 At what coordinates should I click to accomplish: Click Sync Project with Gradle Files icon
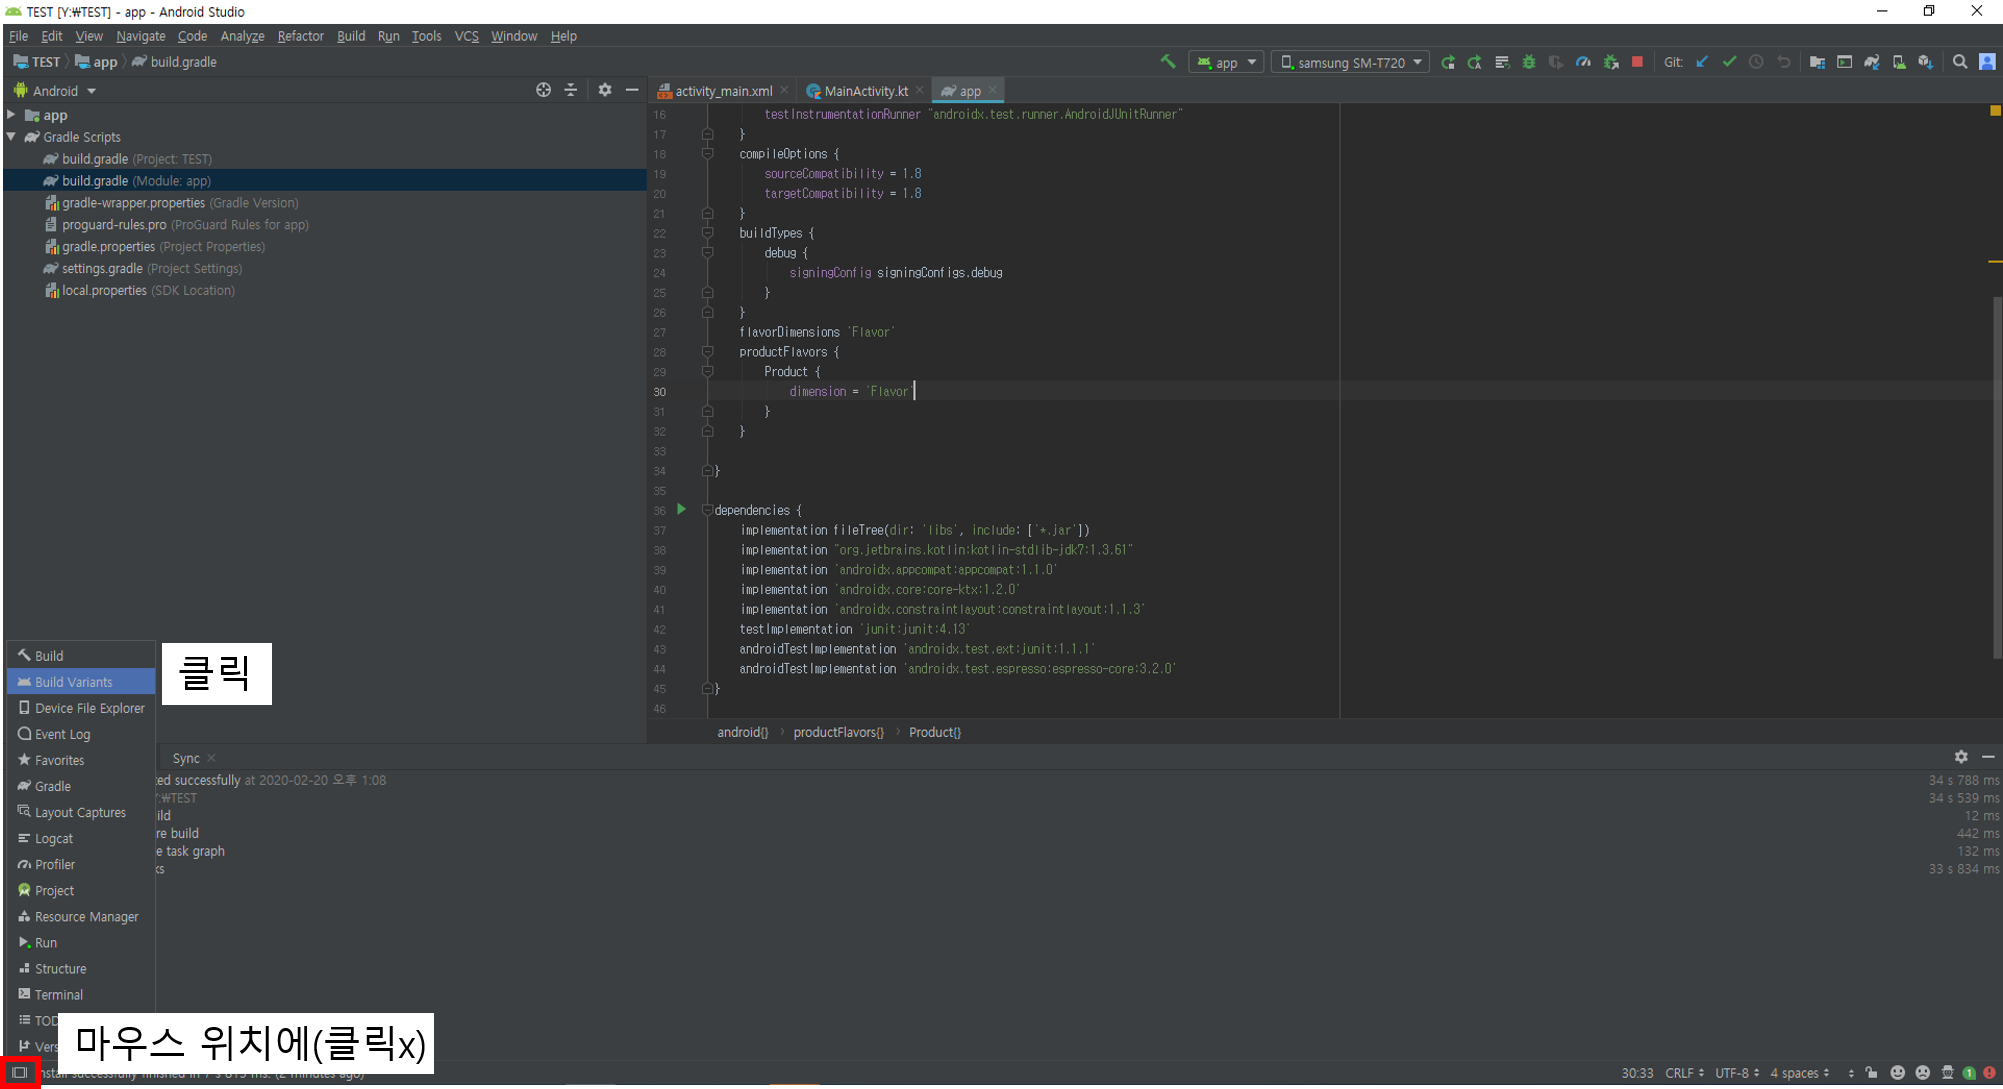click(1872, 62)
